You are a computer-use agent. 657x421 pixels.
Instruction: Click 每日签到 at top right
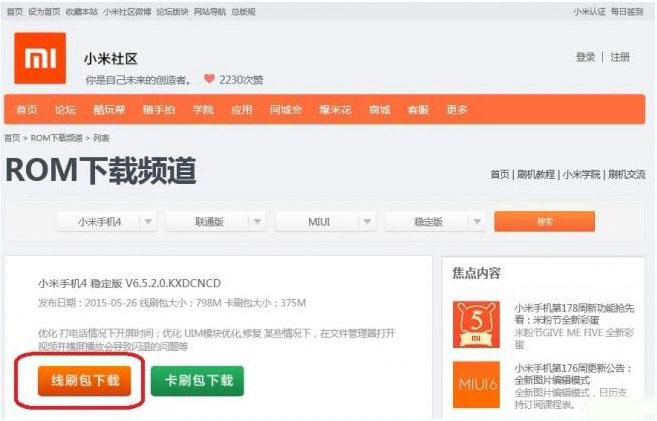click(627, 12)
